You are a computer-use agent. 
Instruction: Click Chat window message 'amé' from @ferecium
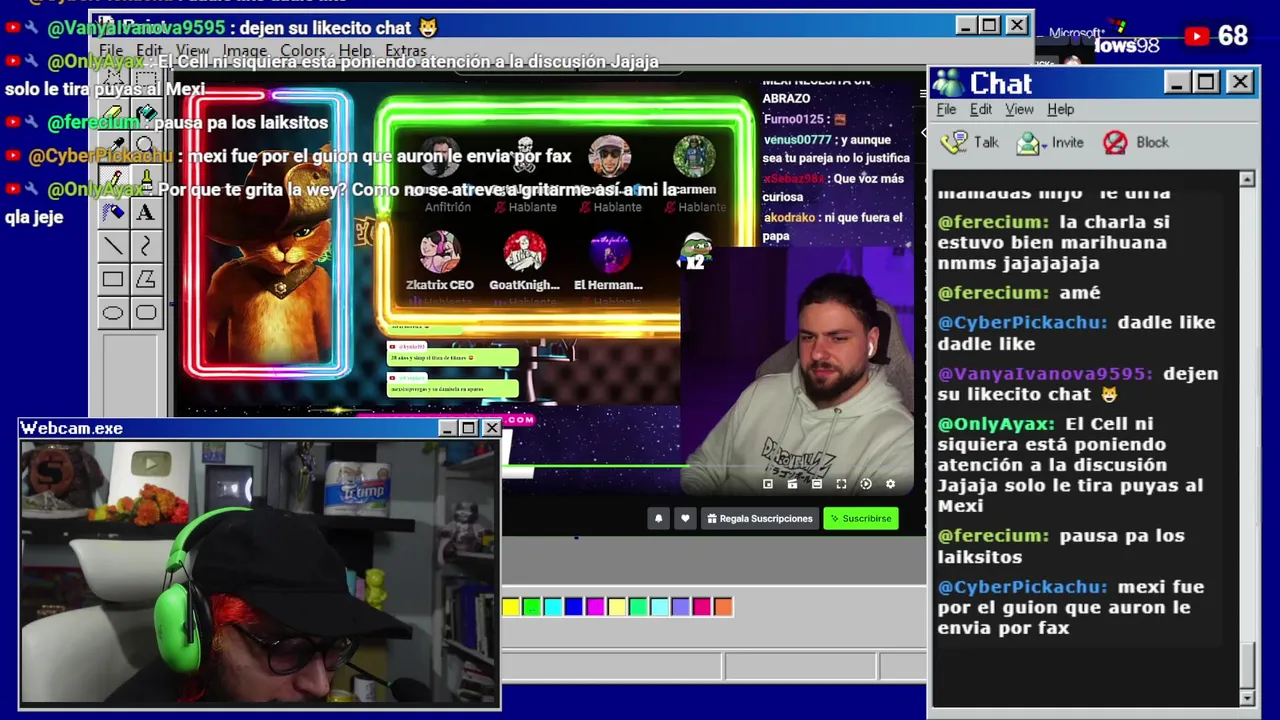pos(1080,292)
